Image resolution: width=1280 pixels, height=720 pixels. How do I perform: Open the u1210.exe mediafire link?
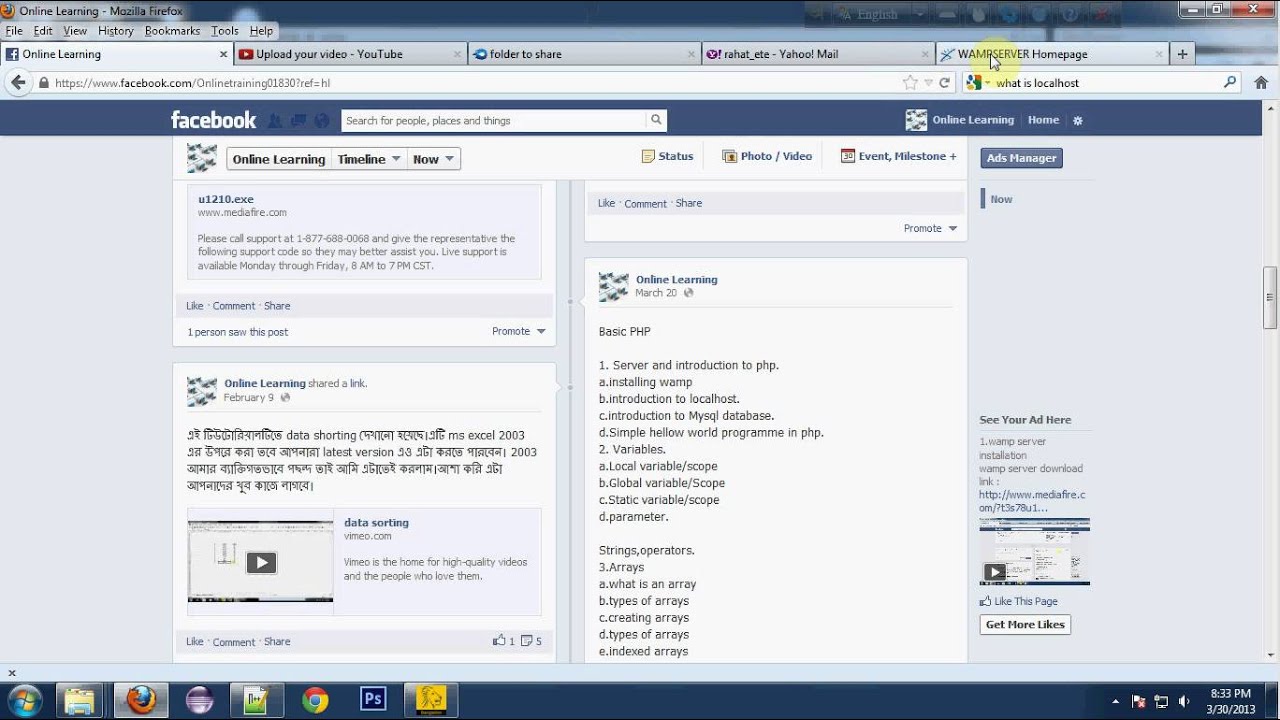click(226, 199)
